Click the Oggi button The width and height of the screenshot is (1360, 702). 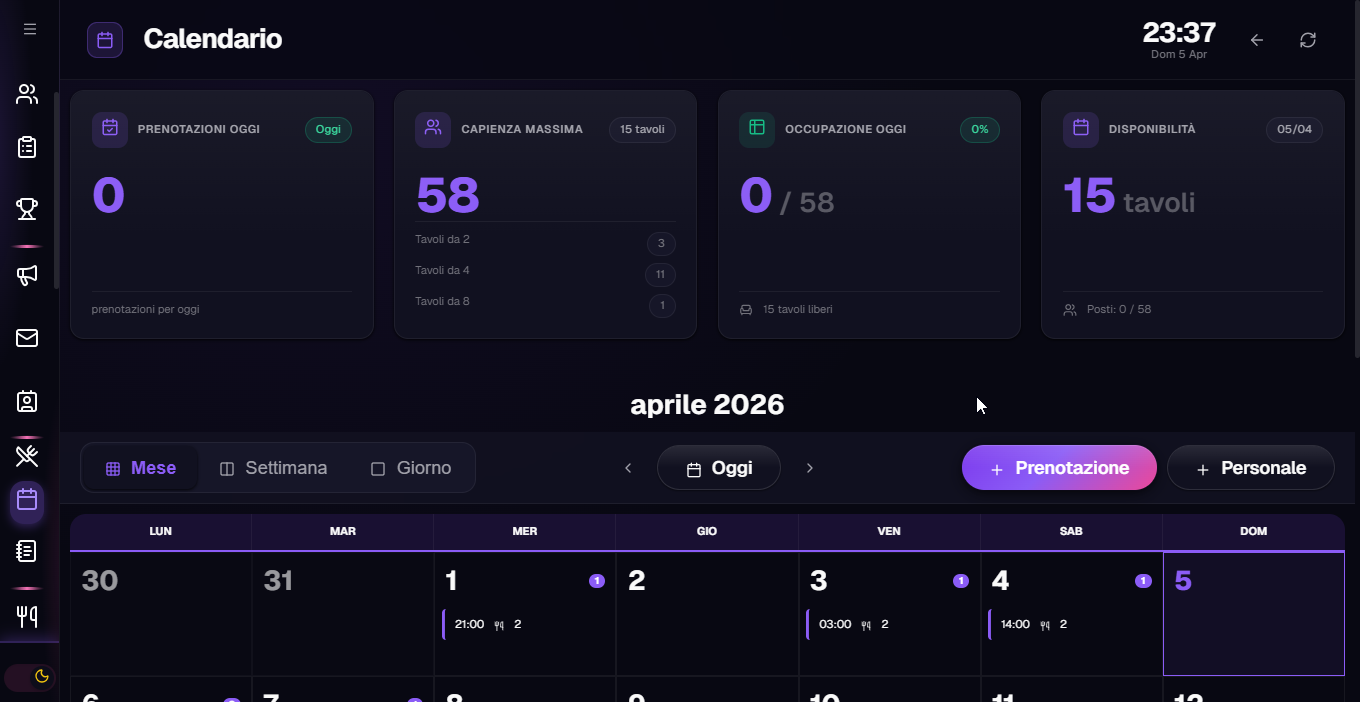point(719,468)
